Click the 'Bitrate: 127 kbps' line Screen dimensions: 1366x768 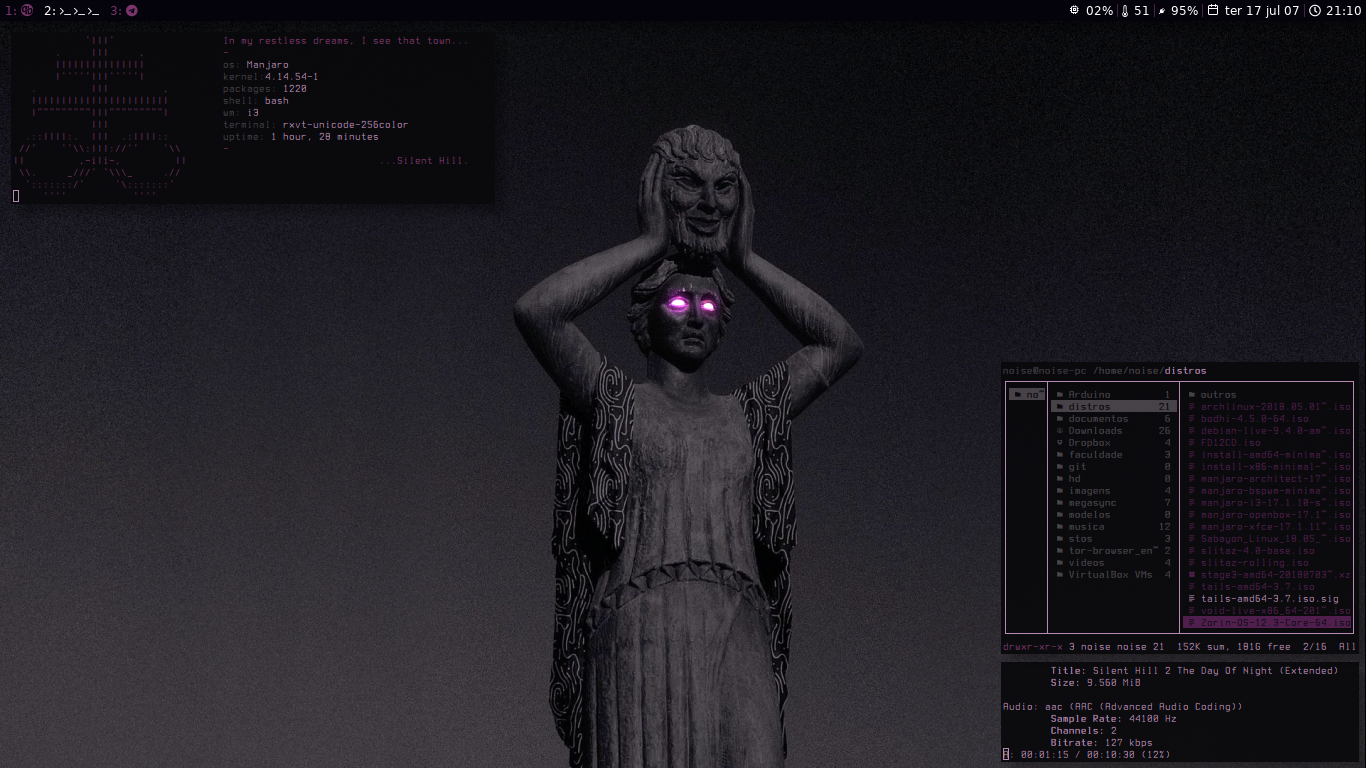(x=1101, y=743)
